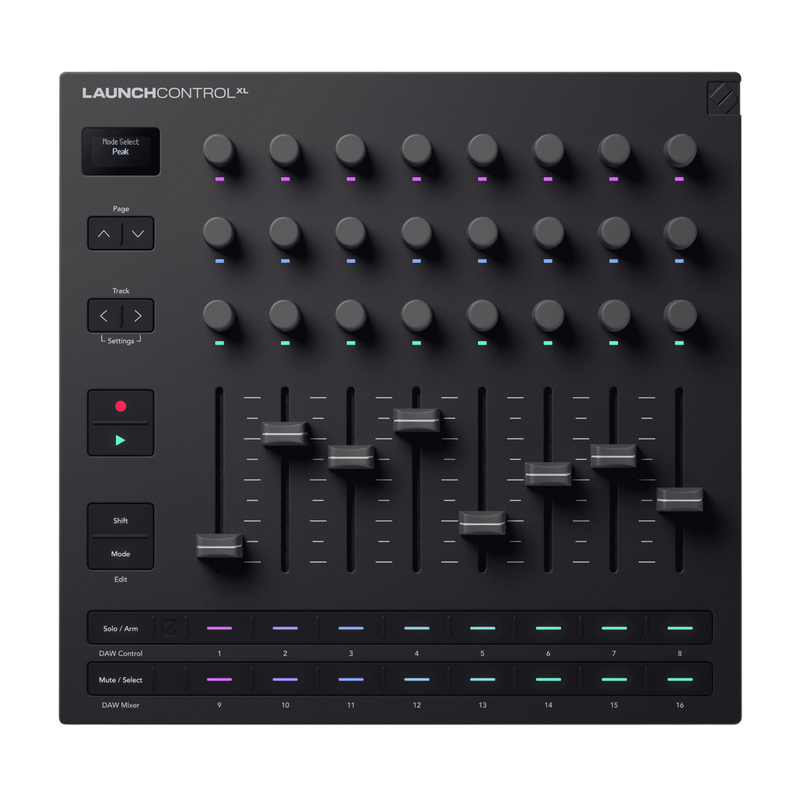800x800 pixels.
Task: Click the fifth knob with green LED
Action: click(483, 316)
